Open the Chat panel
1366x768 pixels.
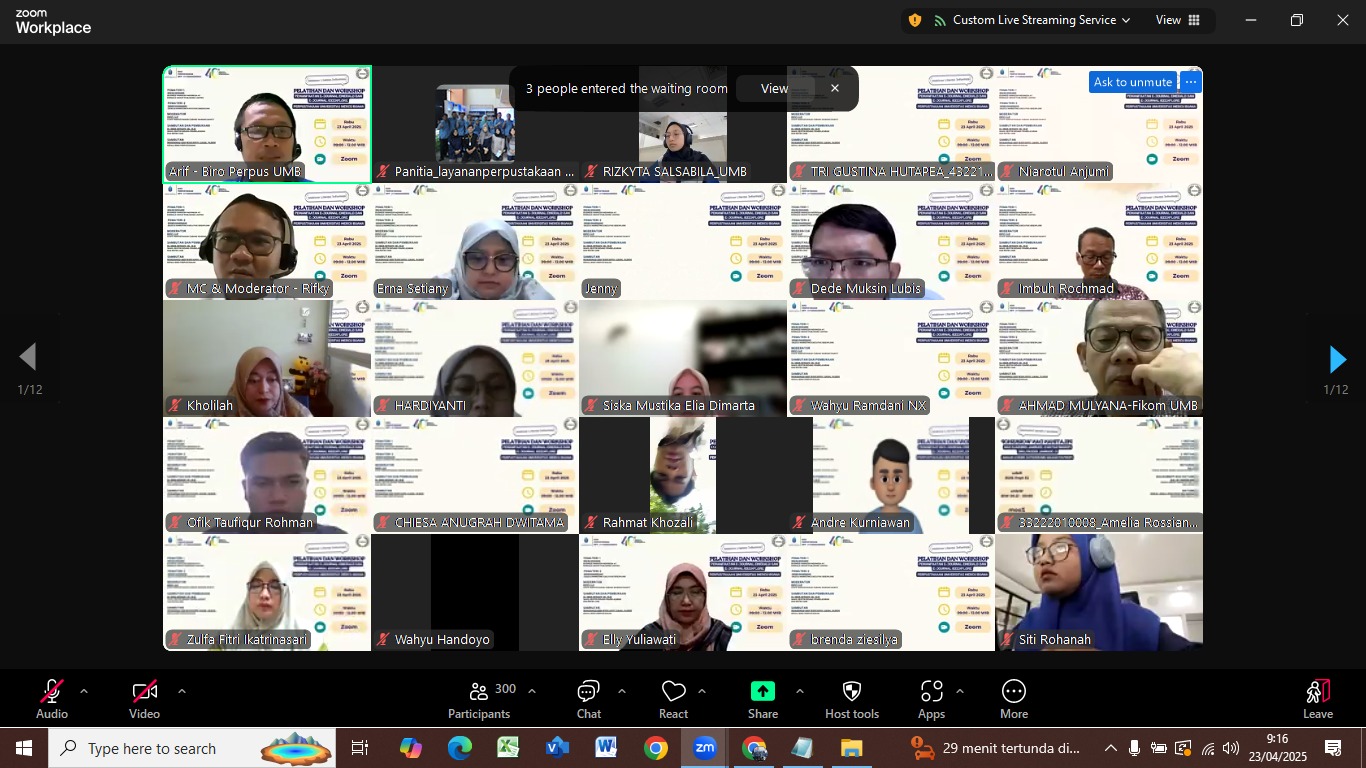[588, 692]
